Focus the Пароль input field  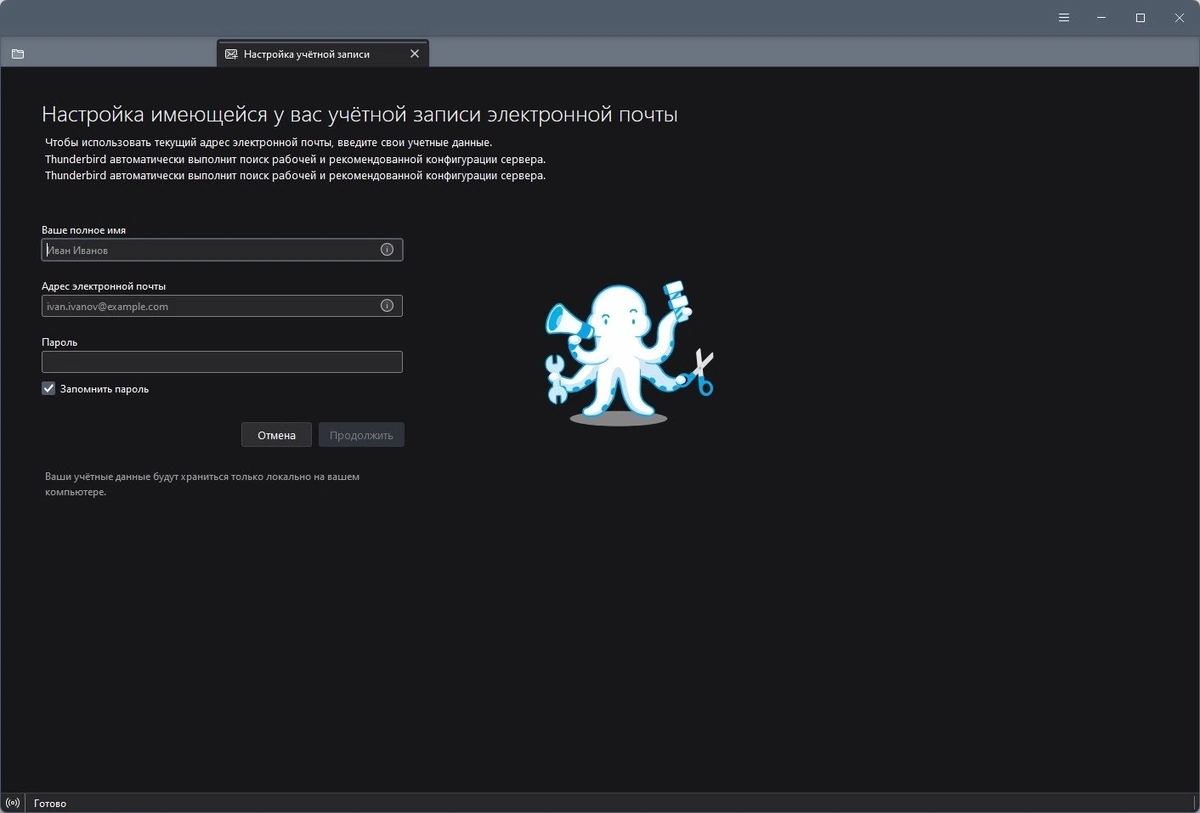222,362
